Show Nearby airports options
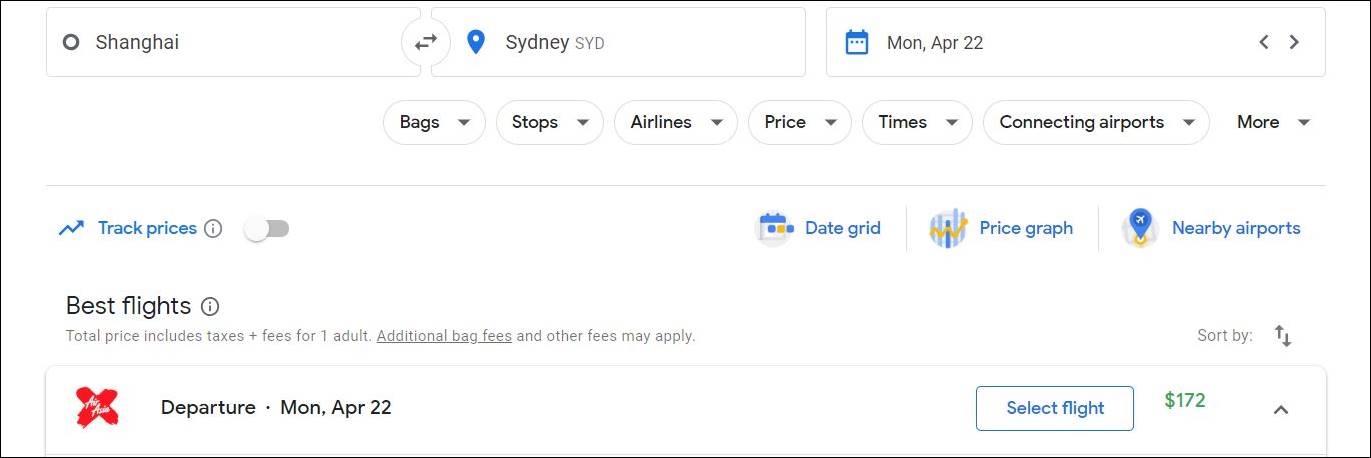 coord(1211,228)
